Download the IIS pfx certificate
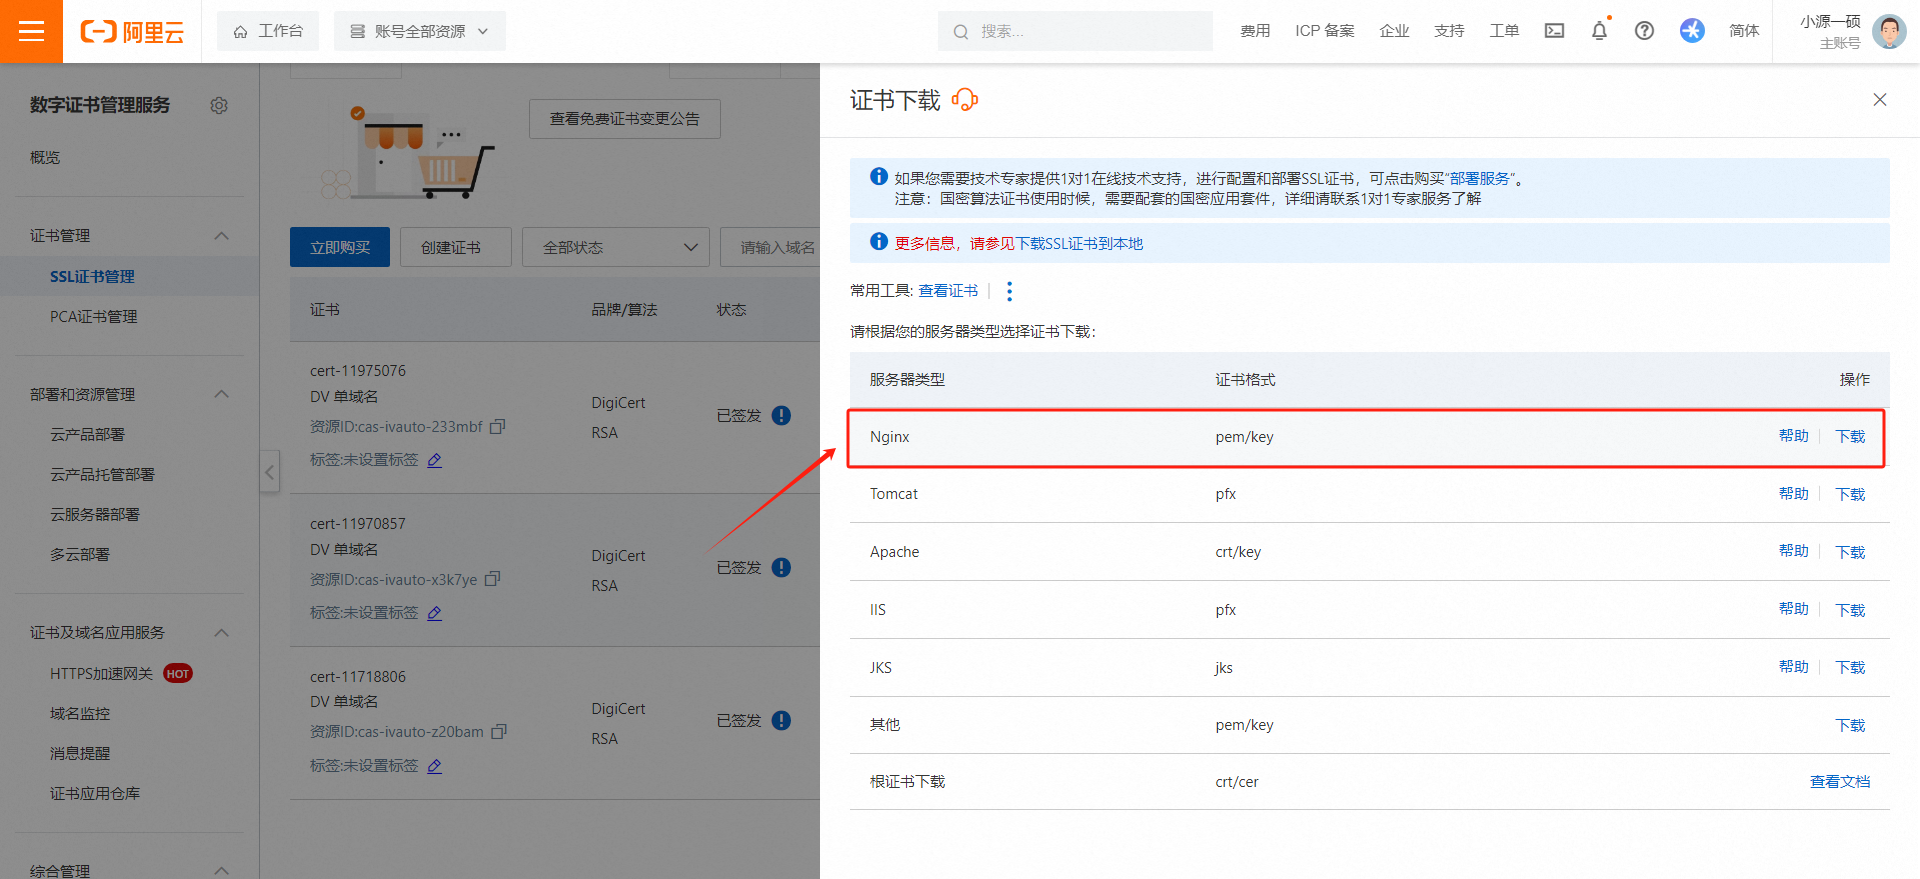Viewport: 1920px width, 879px height. click(x=1850, y=610)
